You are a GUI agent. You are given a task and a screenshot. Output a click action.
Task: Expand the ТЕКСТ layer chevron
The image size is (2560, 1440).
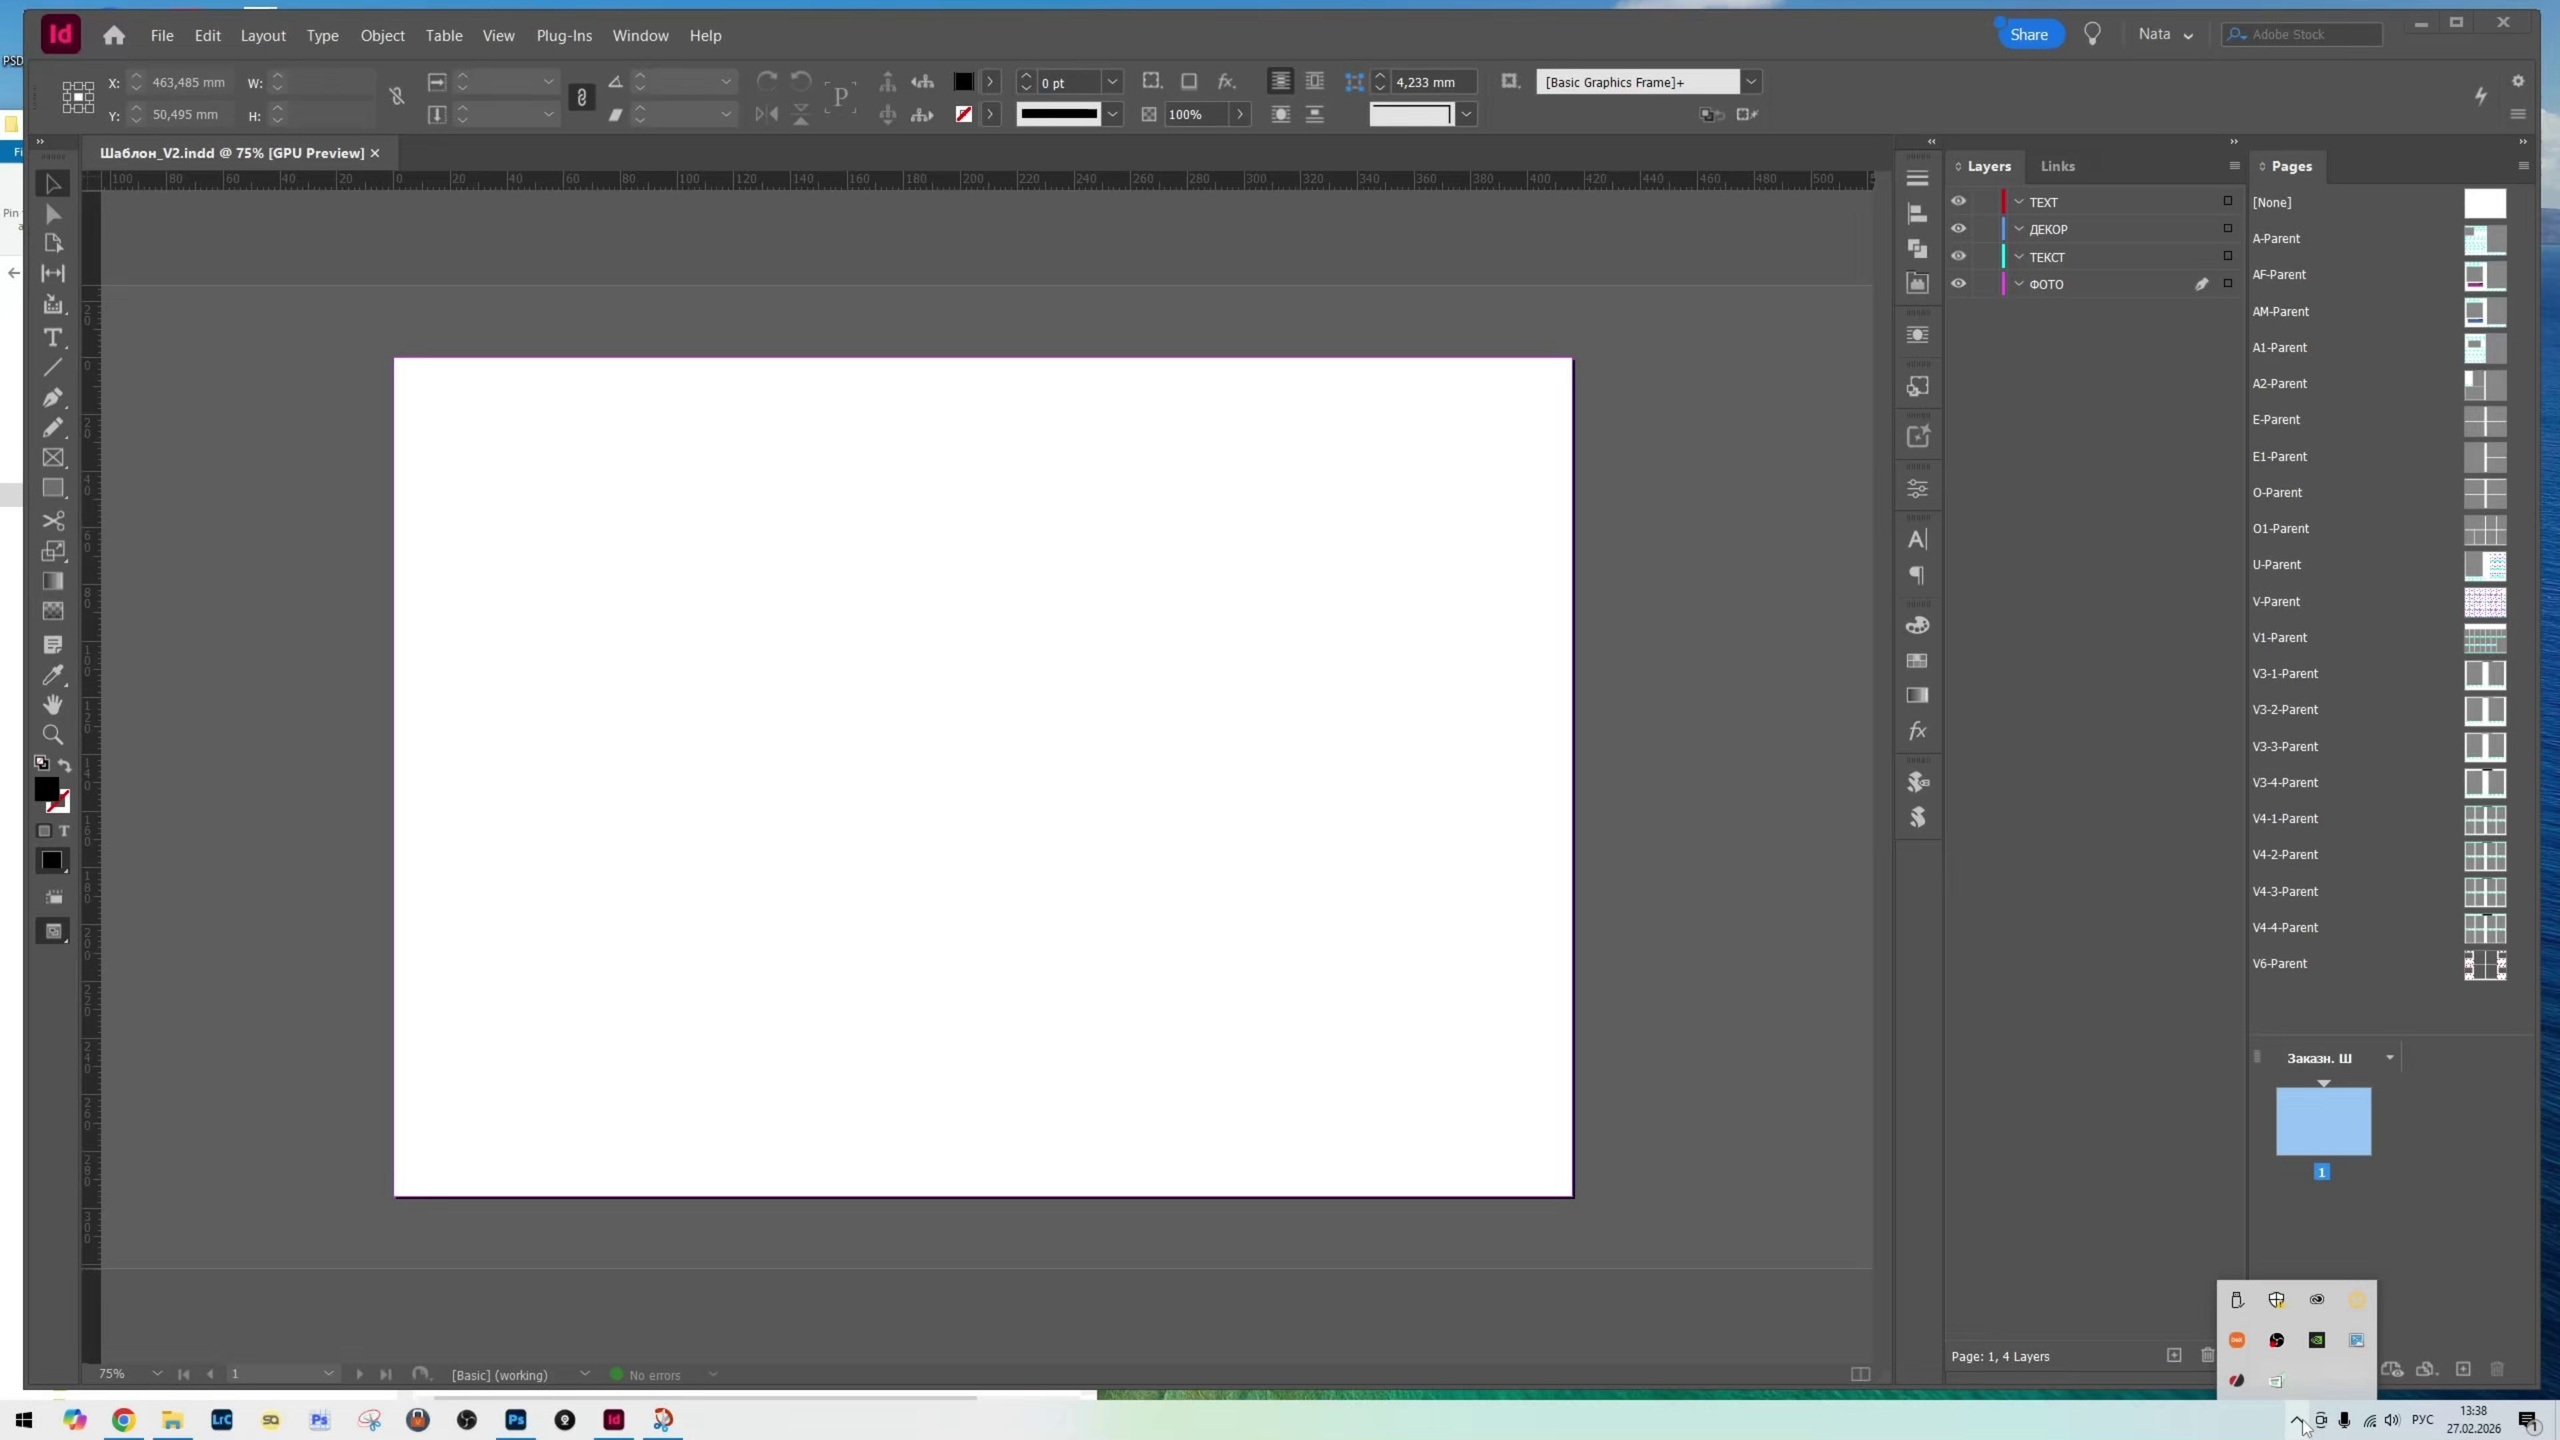2019,257
